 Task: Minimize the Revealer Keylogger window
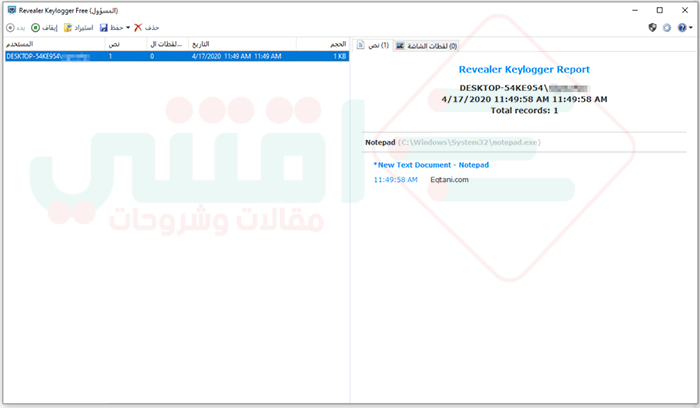(635, 10)
